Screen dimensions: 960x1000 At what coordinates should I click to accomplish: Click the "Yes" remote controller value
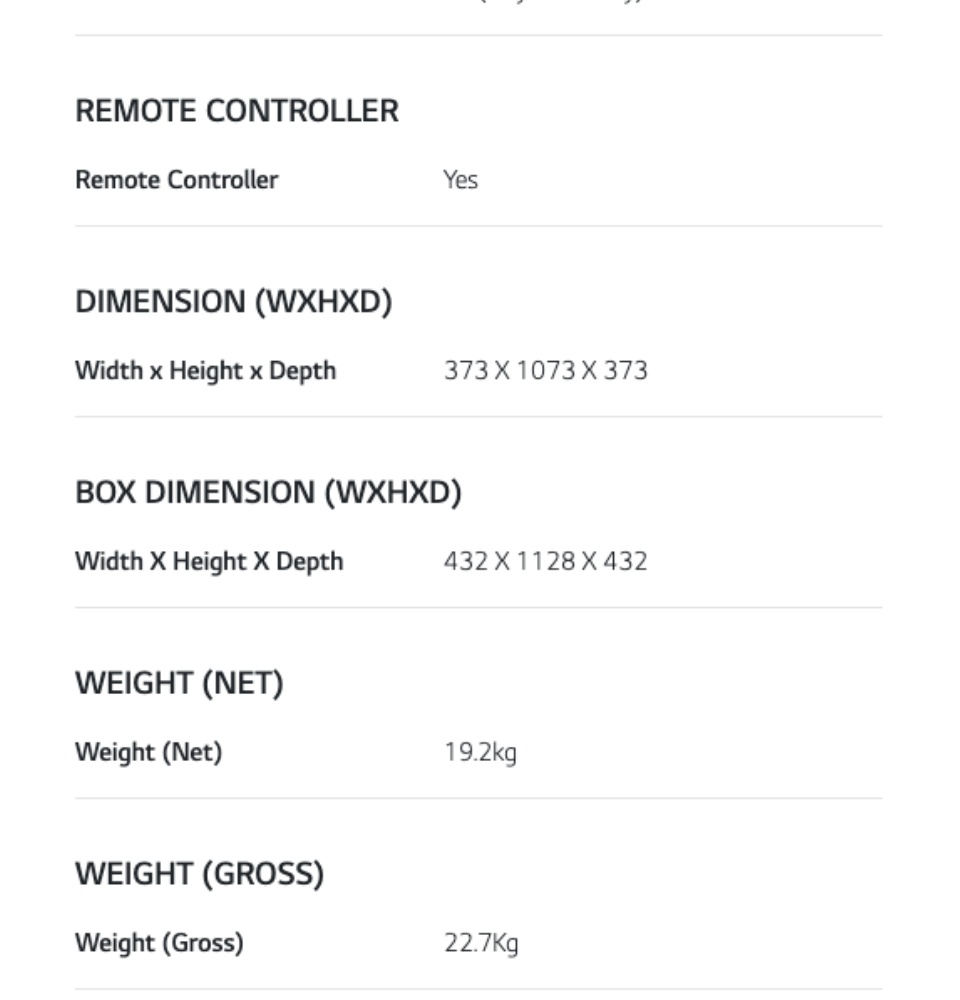(x=460, y=180)
